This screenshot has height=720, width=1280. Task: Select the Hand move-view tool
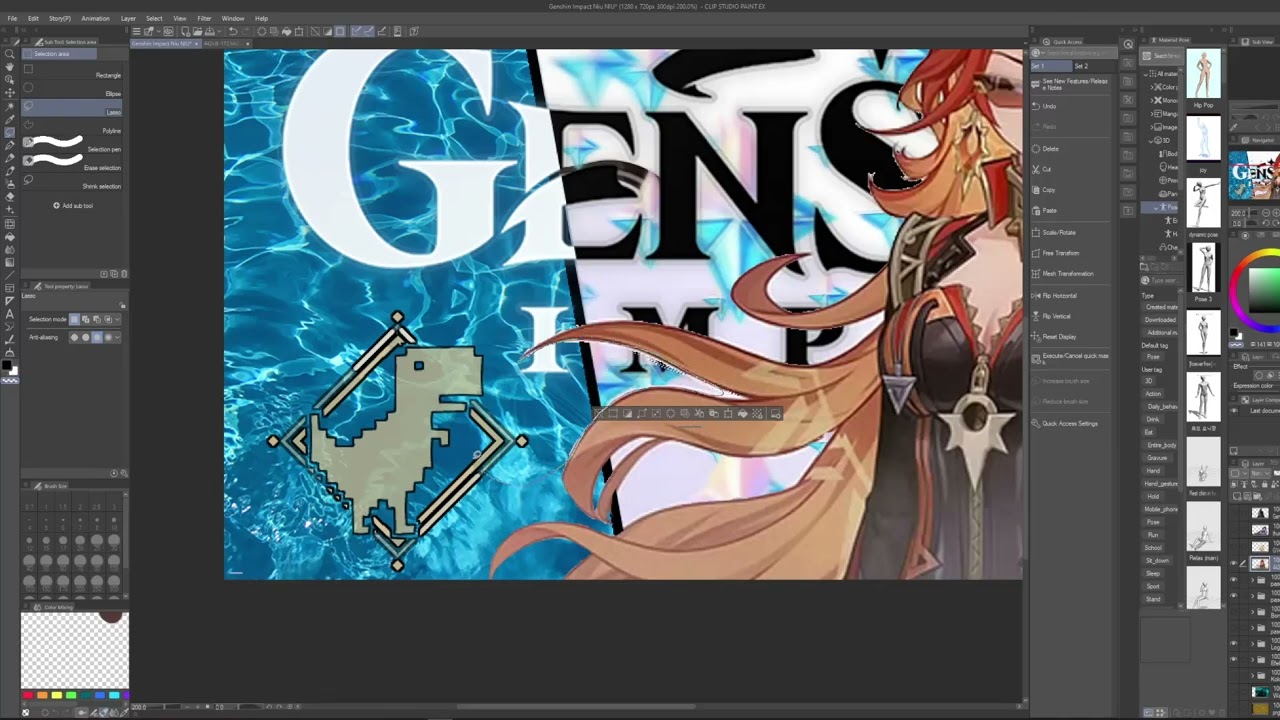click(9, 66)
